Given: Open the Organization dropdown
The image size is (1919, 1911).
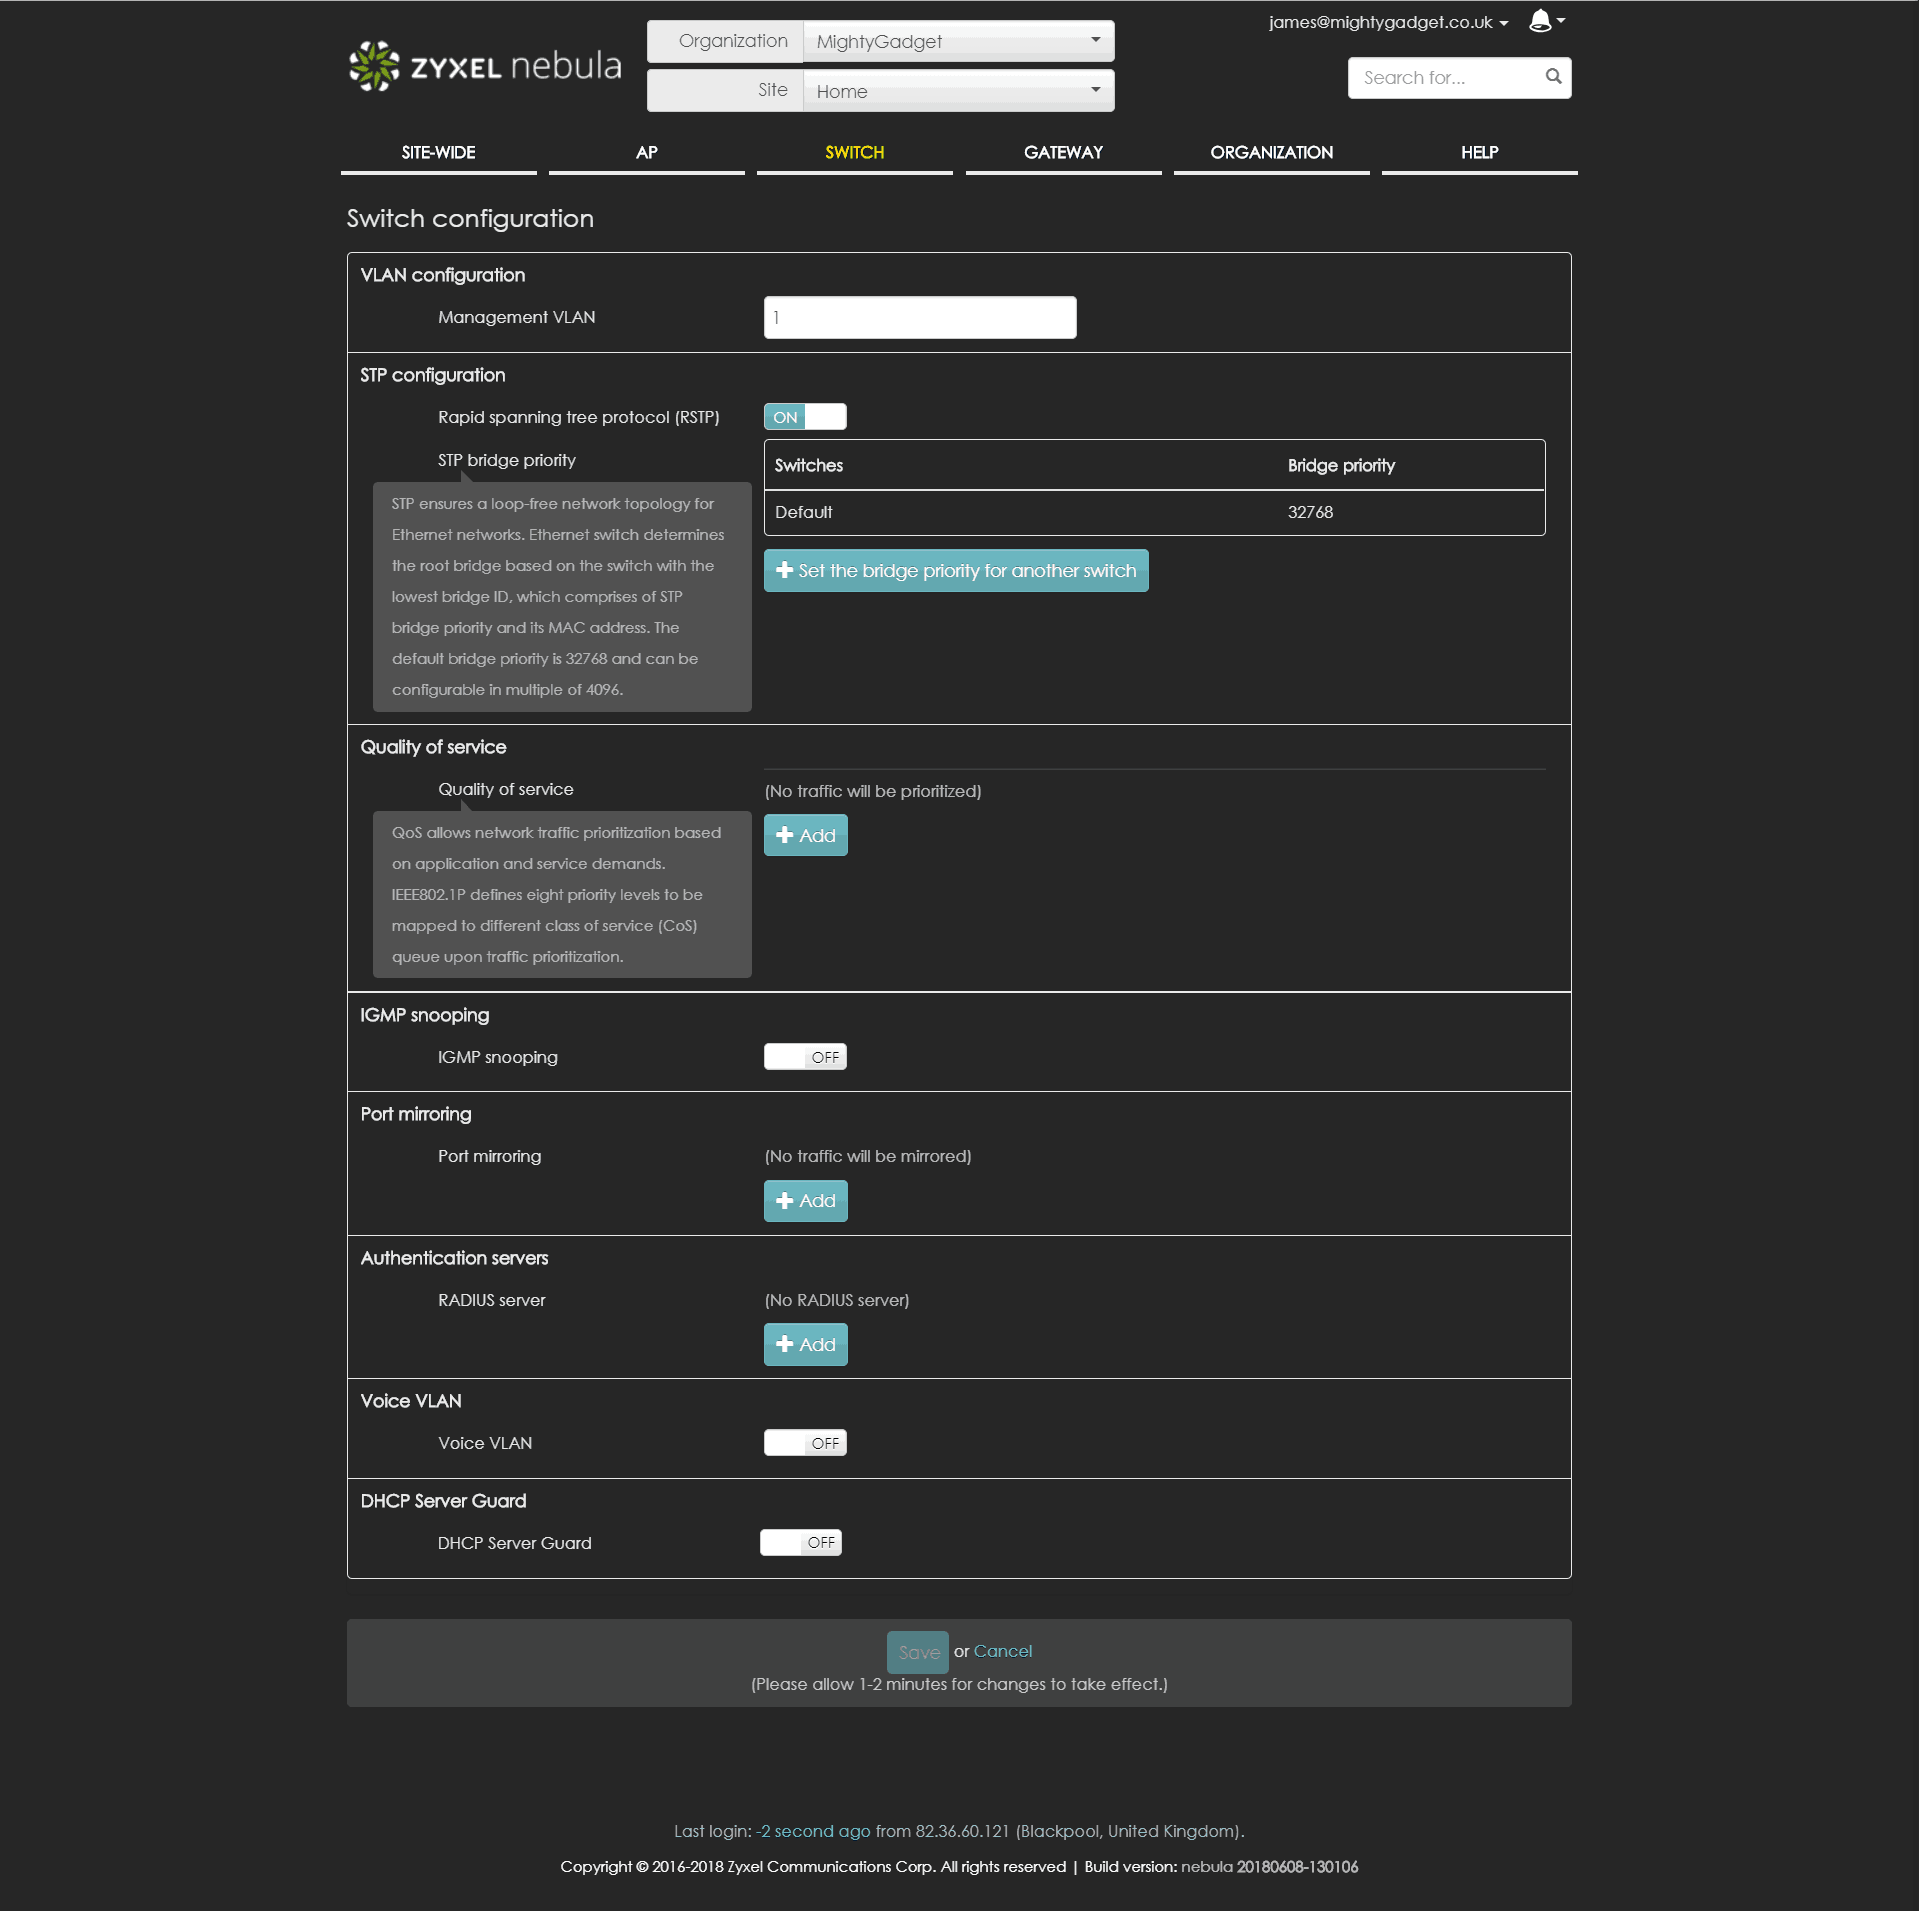Looking at the screenshot, I should [x=957, y=41].
